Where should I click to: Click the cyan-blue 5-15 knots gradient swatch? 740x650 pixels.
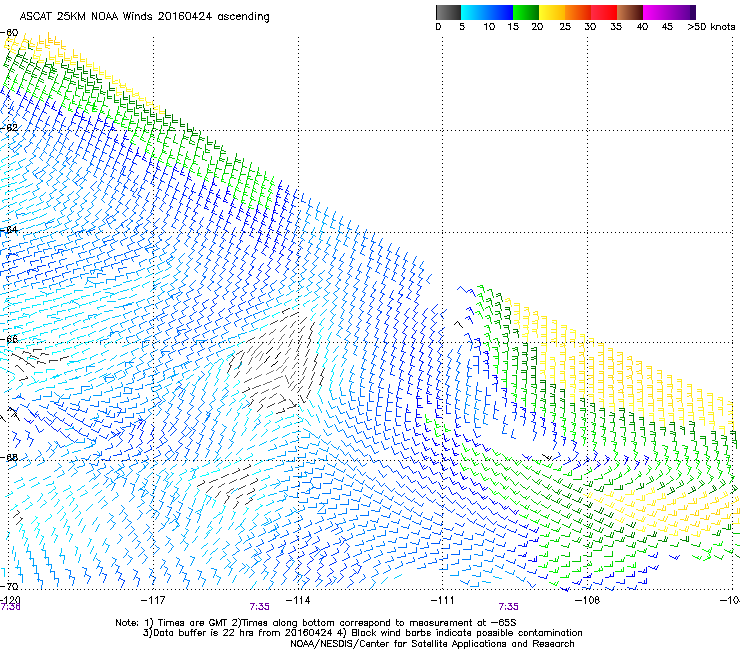(487, 12)
